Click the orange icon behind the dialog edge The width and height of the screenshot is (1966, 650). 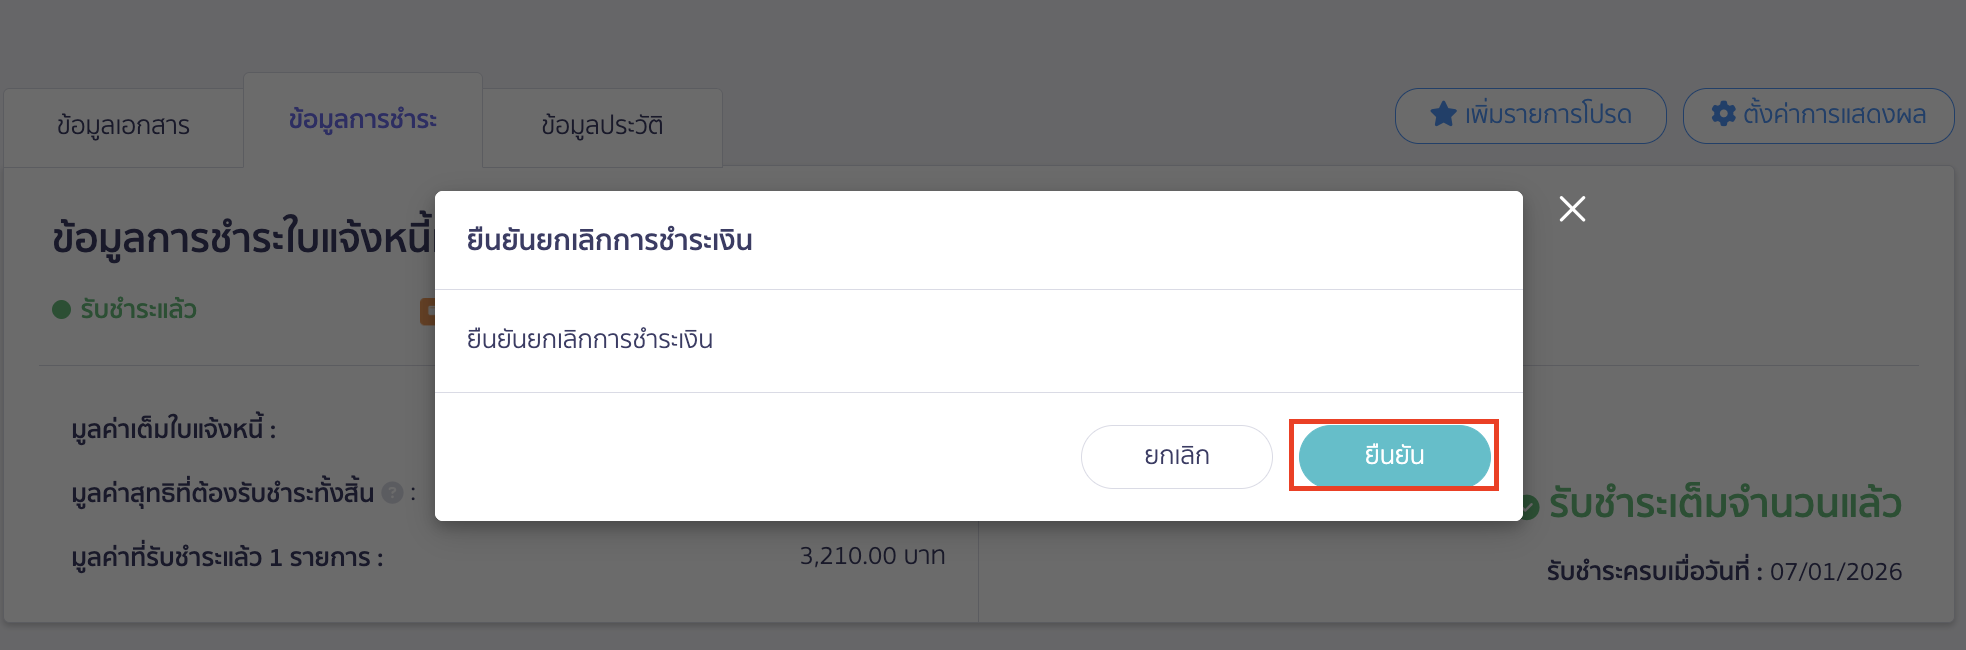pos(427,311)
